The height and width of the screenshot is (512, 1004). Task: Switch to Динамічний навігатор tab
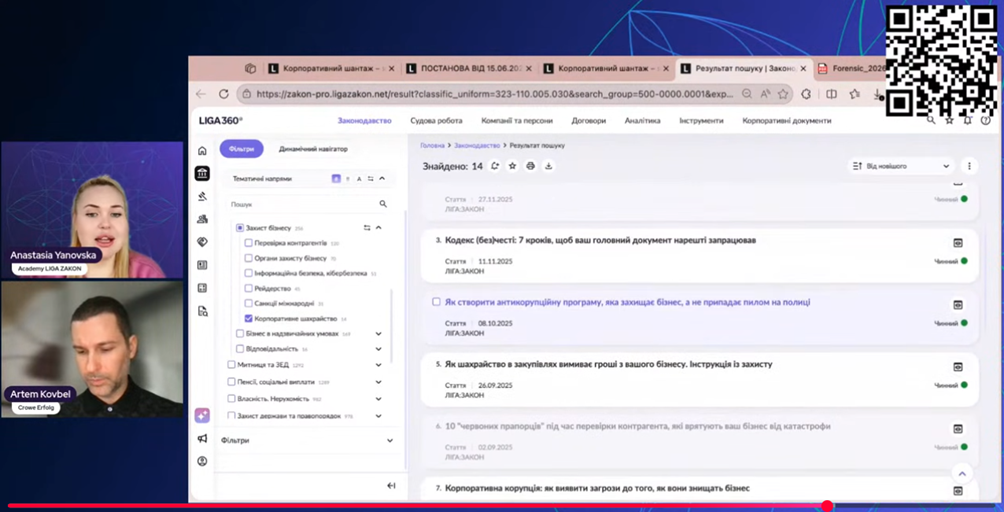[x=313, y=148]
